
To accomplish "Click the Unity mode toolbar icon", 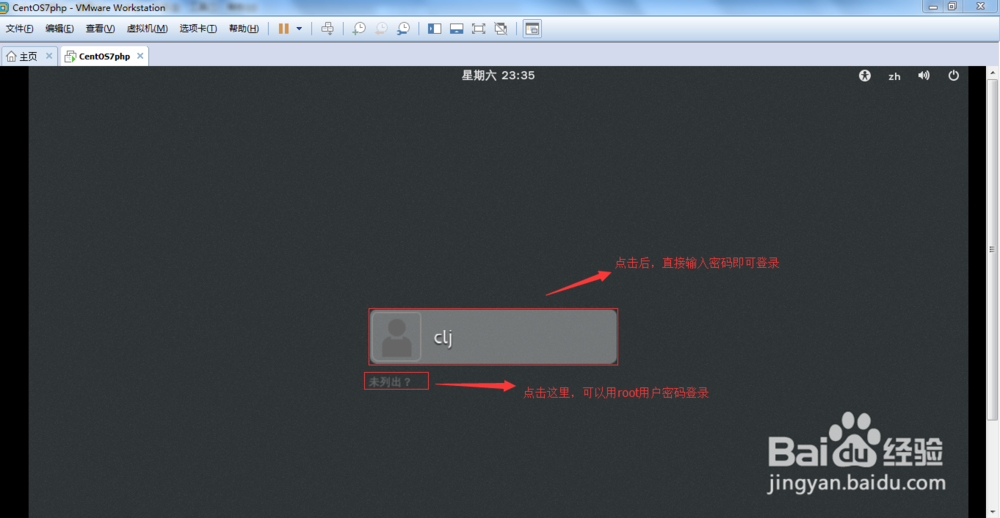I will point(501,29).
